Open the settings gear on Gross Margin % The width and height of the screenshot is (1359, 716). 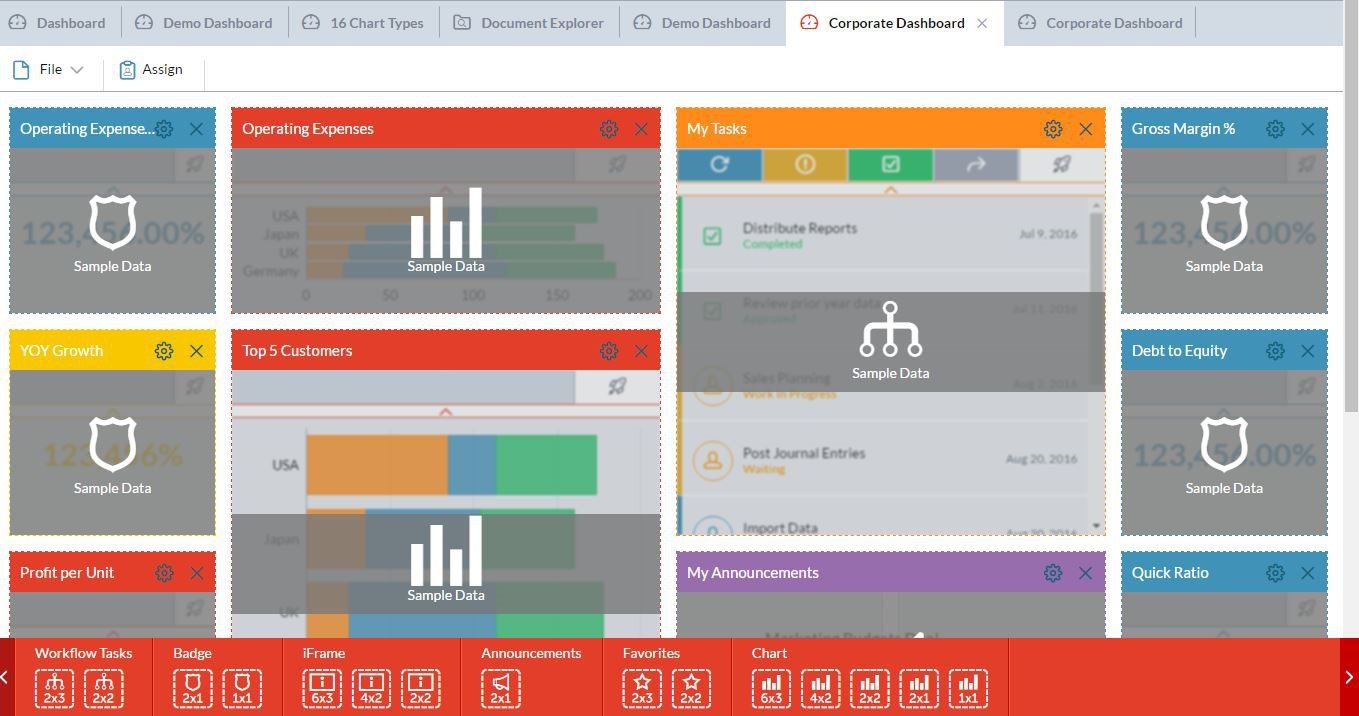(1275, 128)
